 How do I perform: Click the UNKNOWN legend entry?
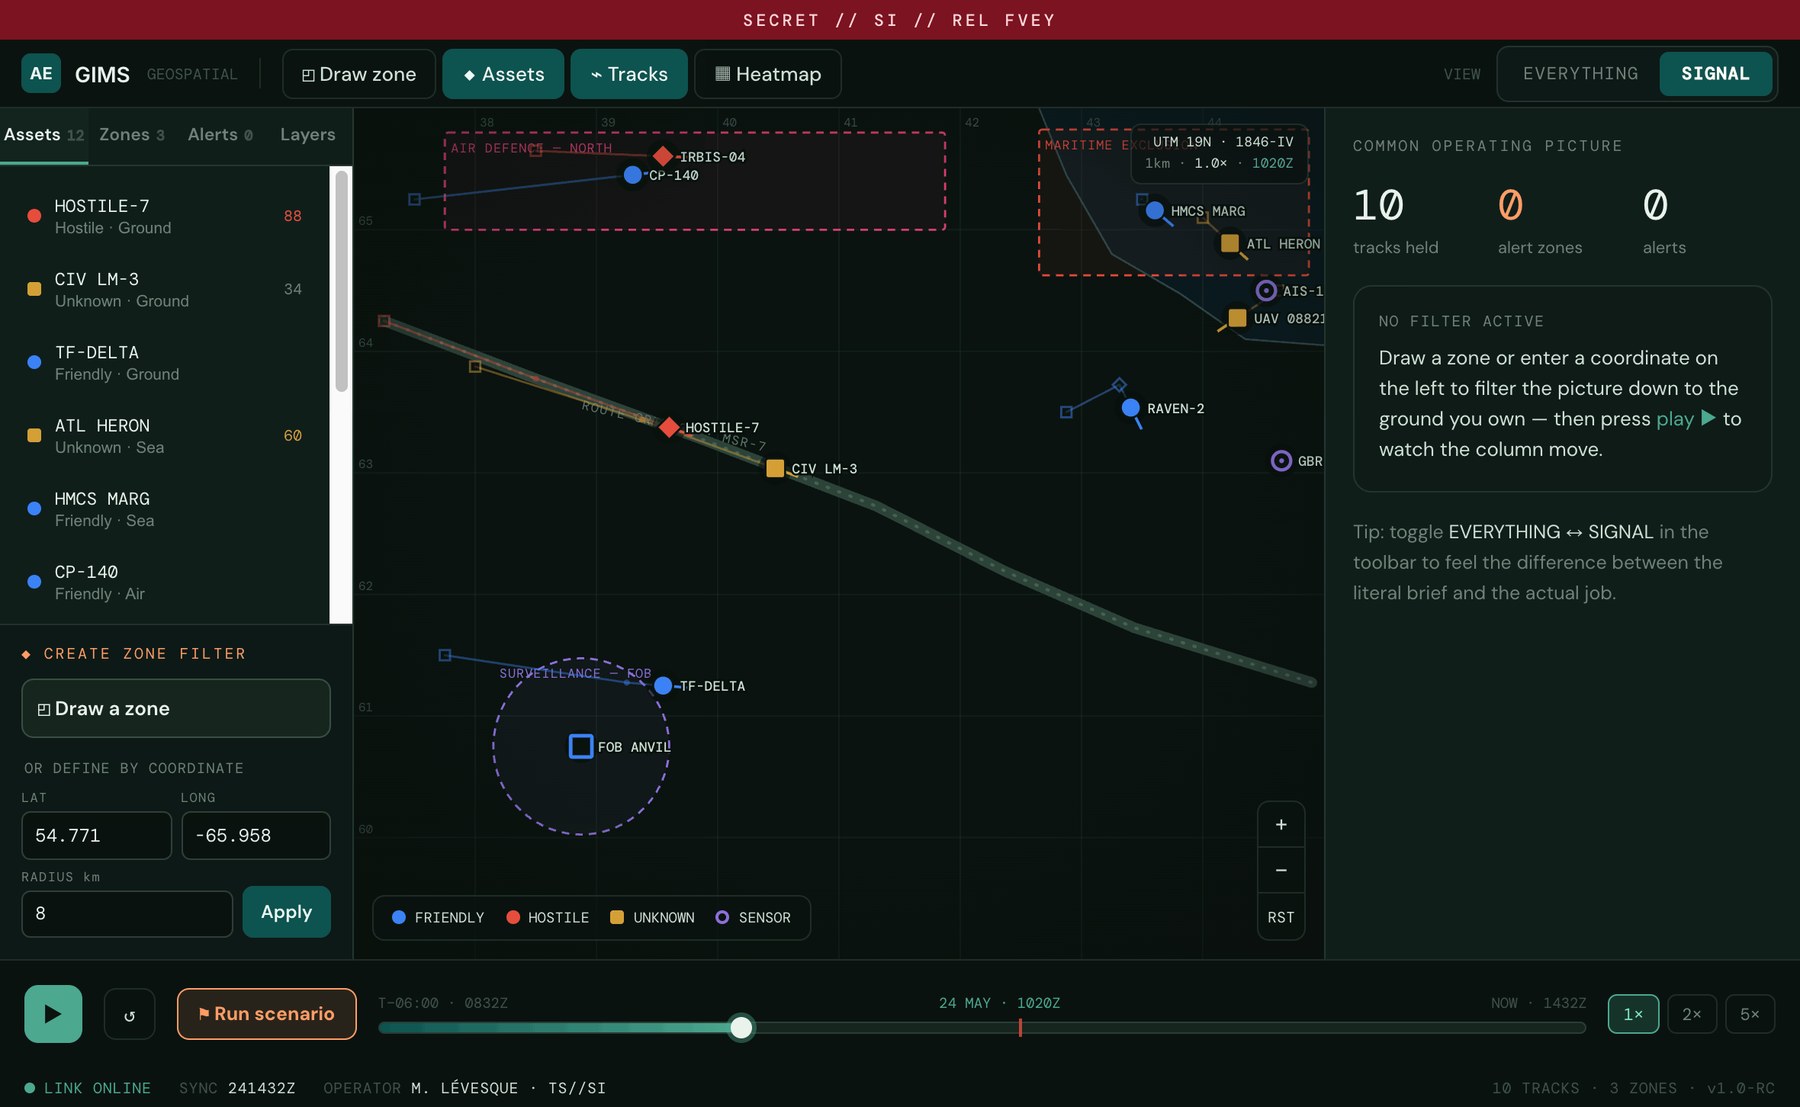coord(652,917)
